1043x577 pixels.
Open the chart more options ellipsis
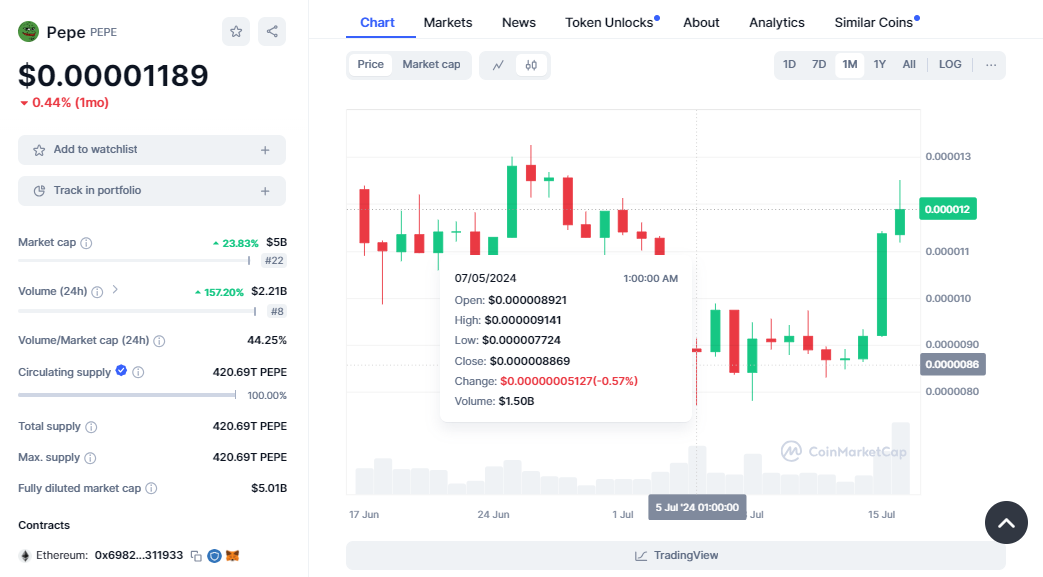coord(991,65)
